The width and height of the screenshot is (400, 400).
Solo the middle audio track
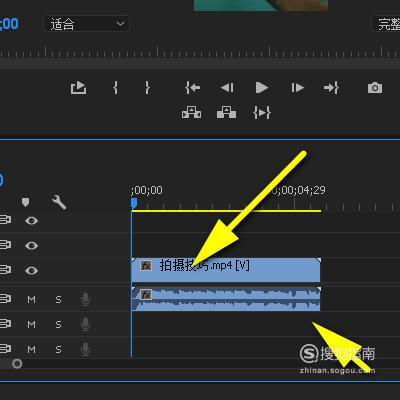58,324
